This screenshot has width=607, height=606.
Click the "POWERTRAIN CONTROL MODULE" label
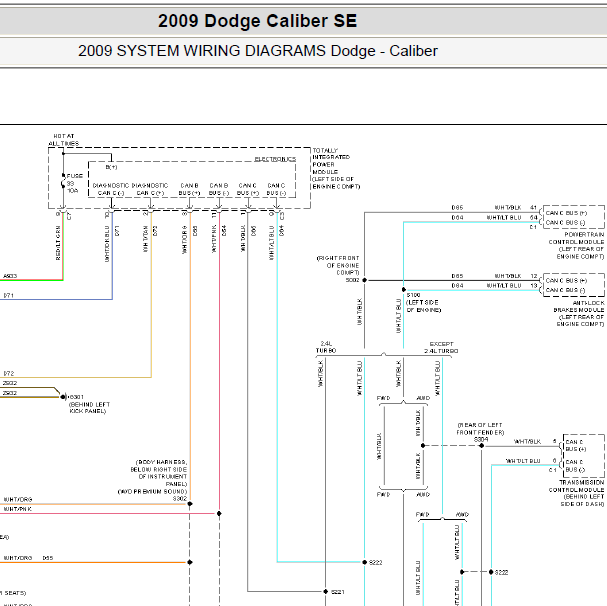(x=576, y=238)
